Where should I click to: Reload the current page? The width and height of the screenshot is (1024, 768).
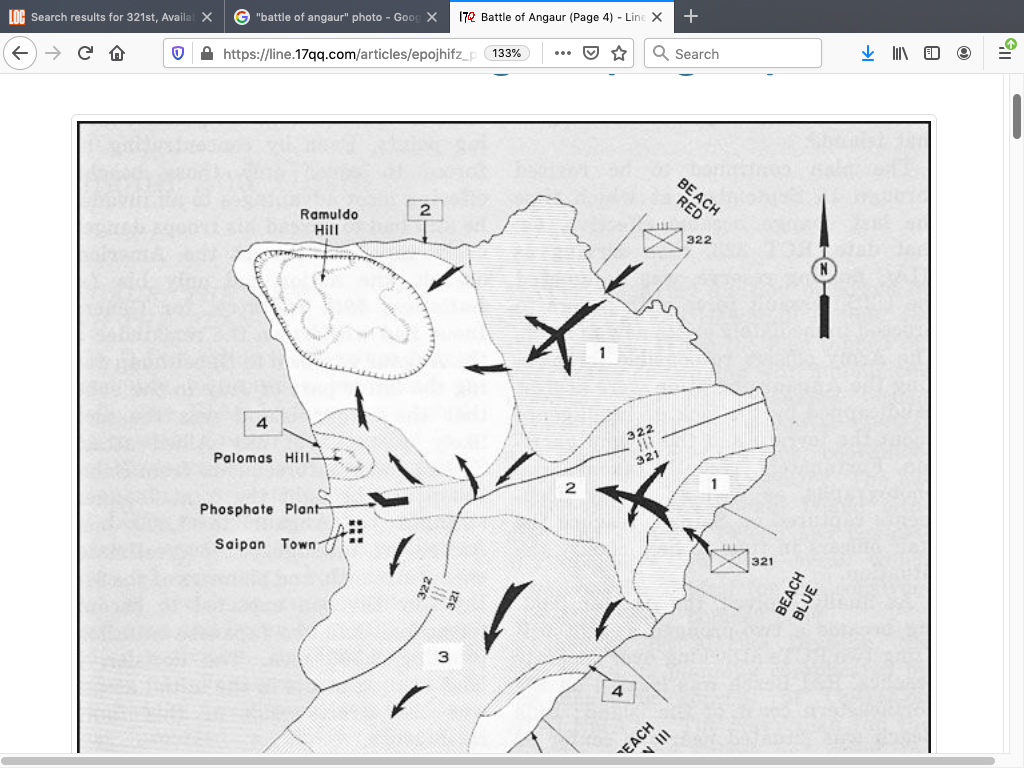85,54
